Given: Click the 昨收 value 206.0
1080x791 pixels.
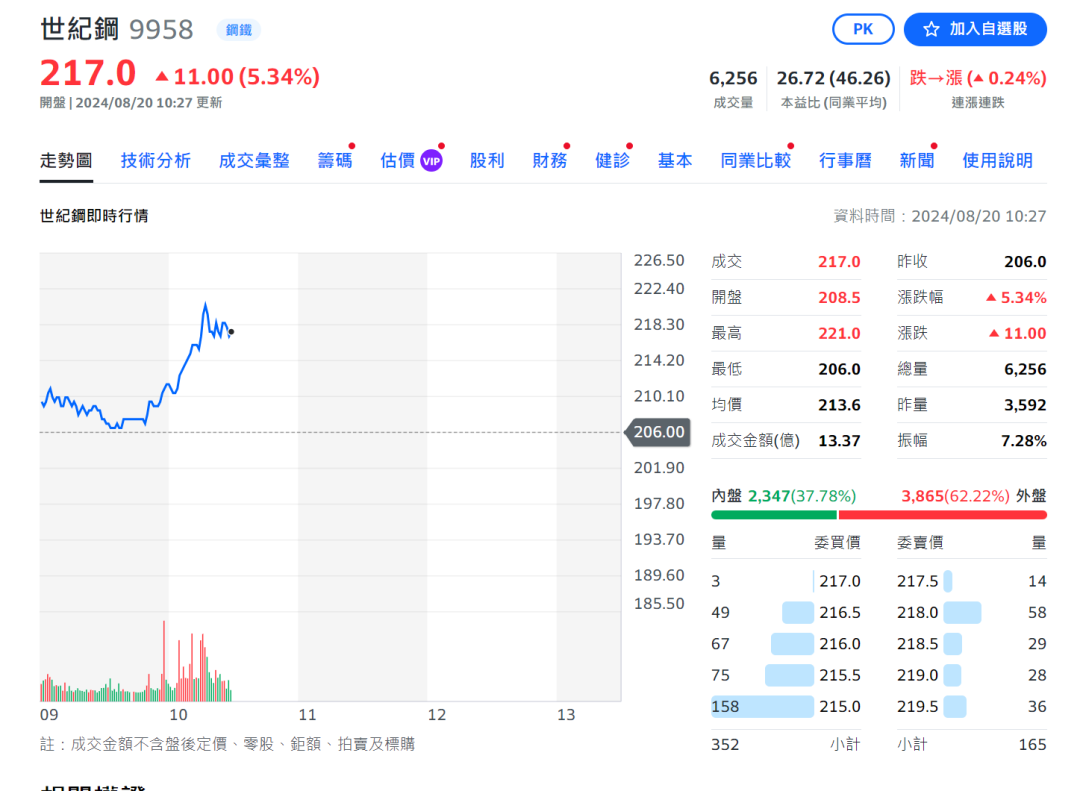Looking at the screenshot, I should tap(1026, 262).
